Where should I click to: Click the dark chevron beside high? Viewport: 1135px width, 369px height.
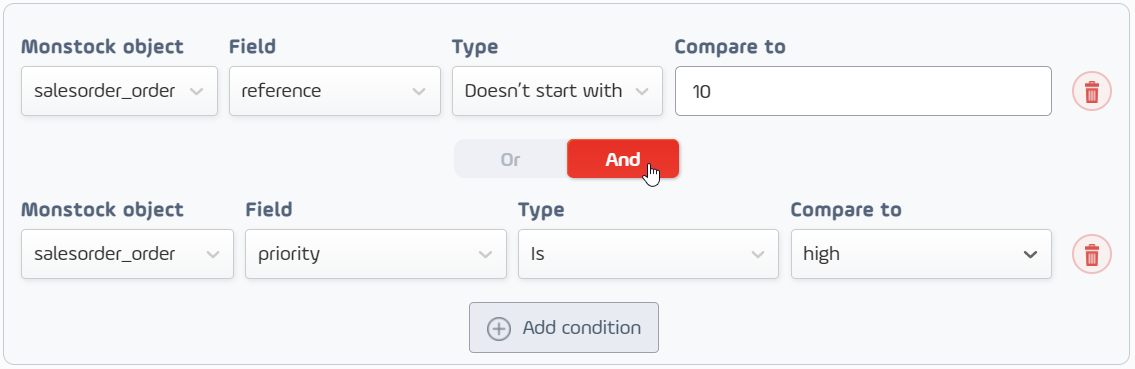(x=1029, y=254)
